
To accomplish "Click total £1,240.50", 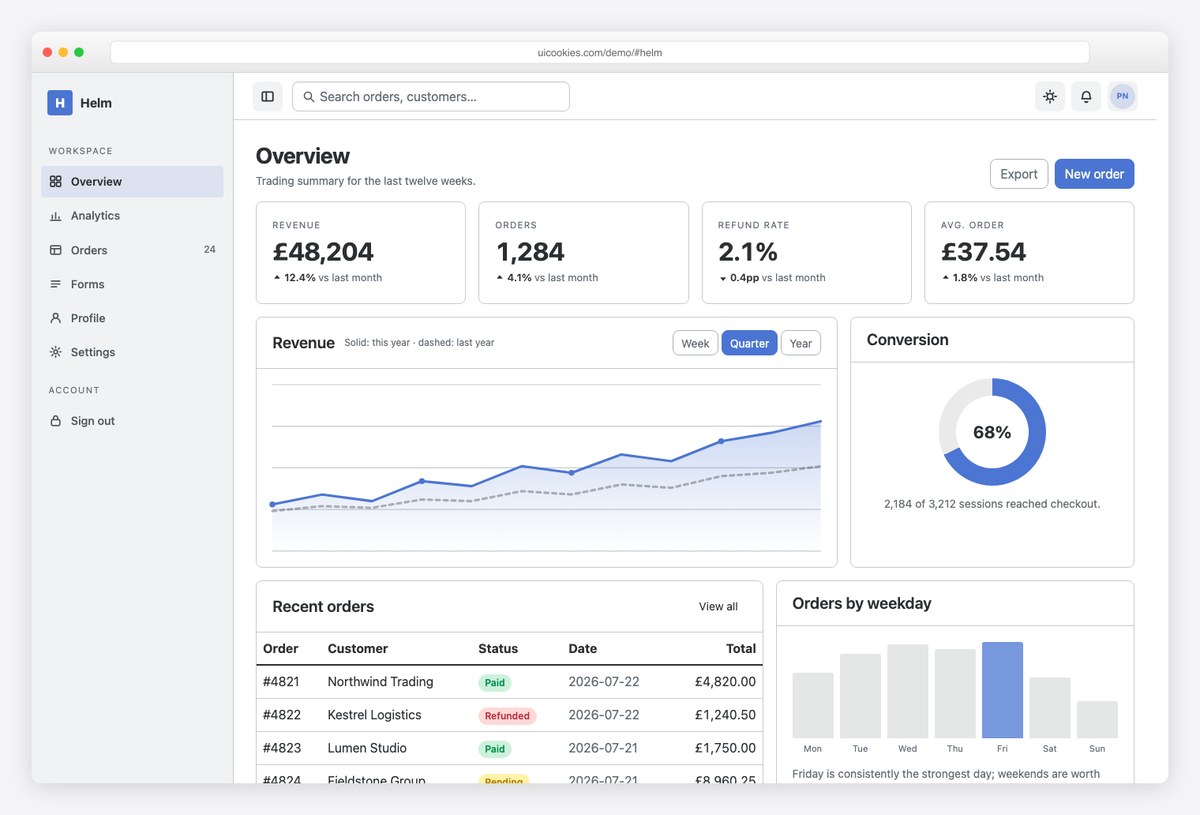I will coord(726,715).
